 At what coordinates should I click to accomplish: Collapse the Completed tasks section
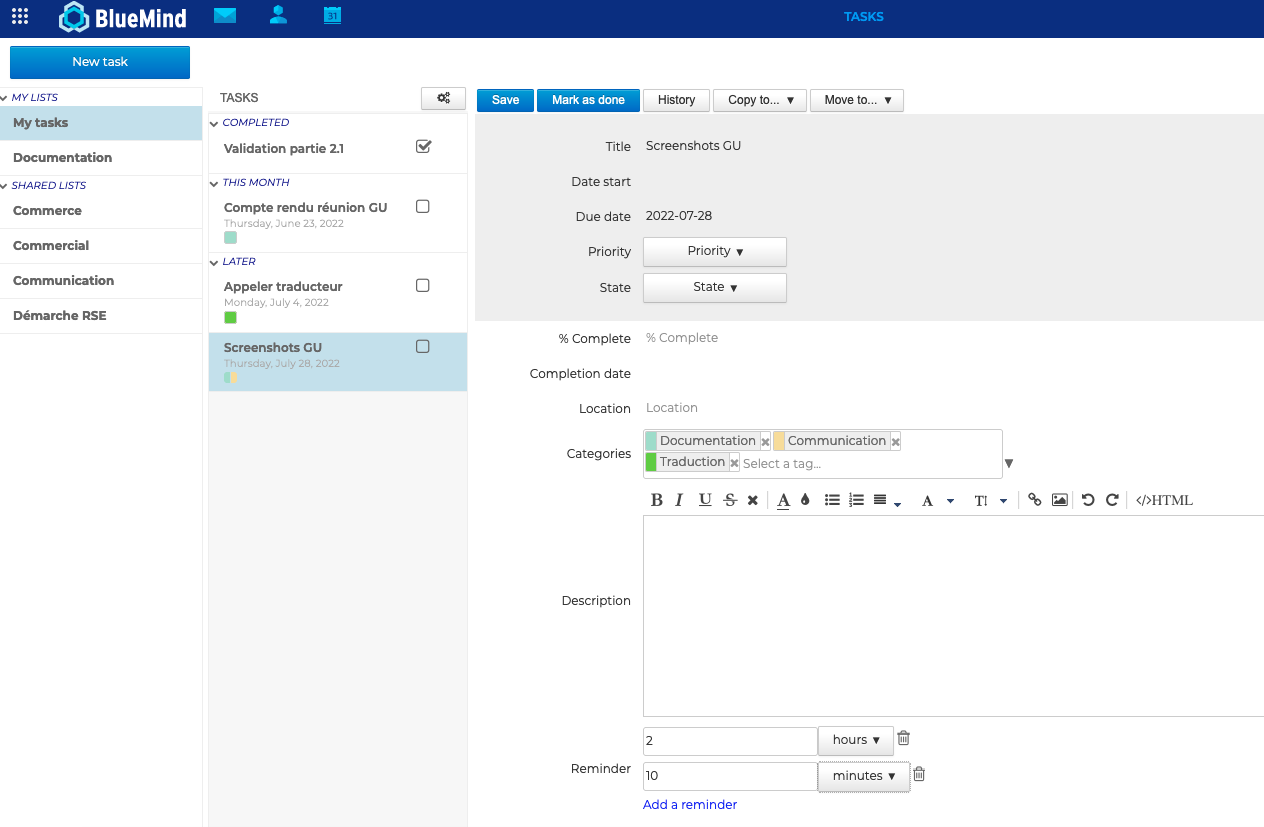215,123
